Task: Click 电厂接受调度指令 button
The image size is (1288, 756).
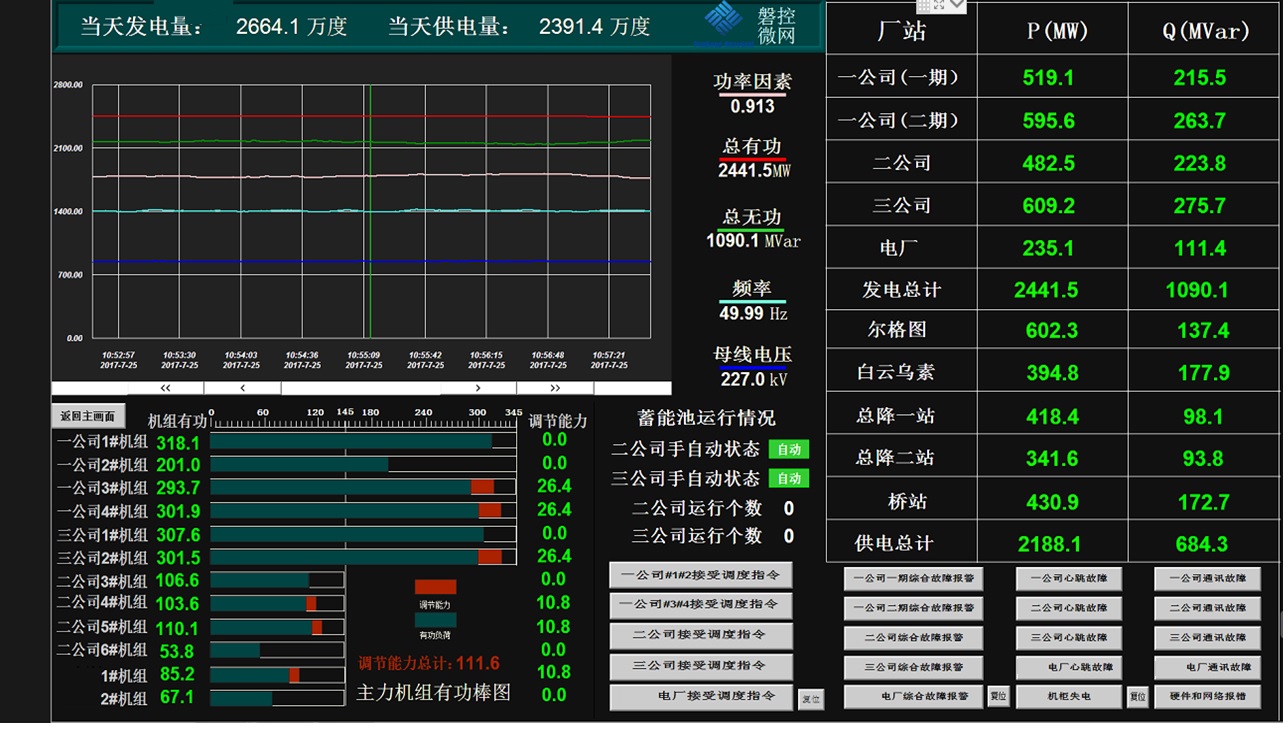Action: (701, 696)
